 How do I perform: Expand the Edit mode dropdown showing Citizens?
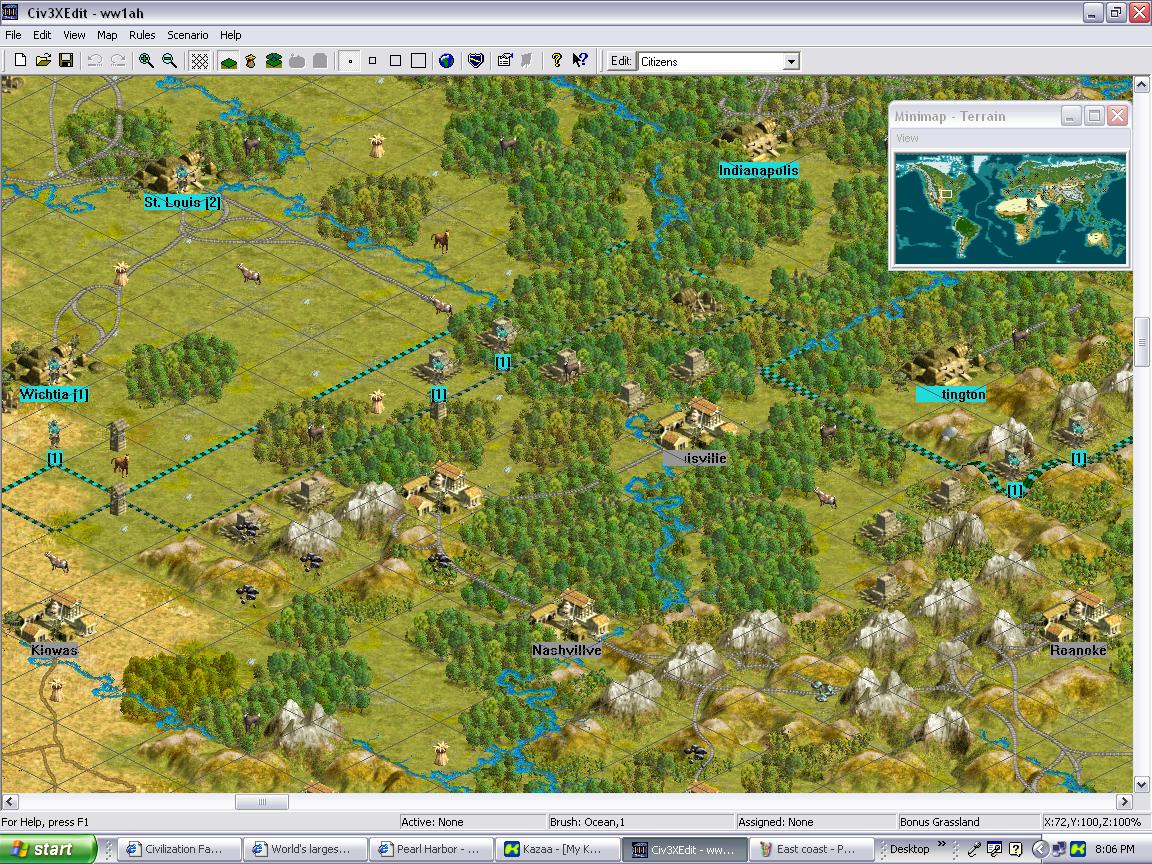pyautogui.click(x=791, y=62)
